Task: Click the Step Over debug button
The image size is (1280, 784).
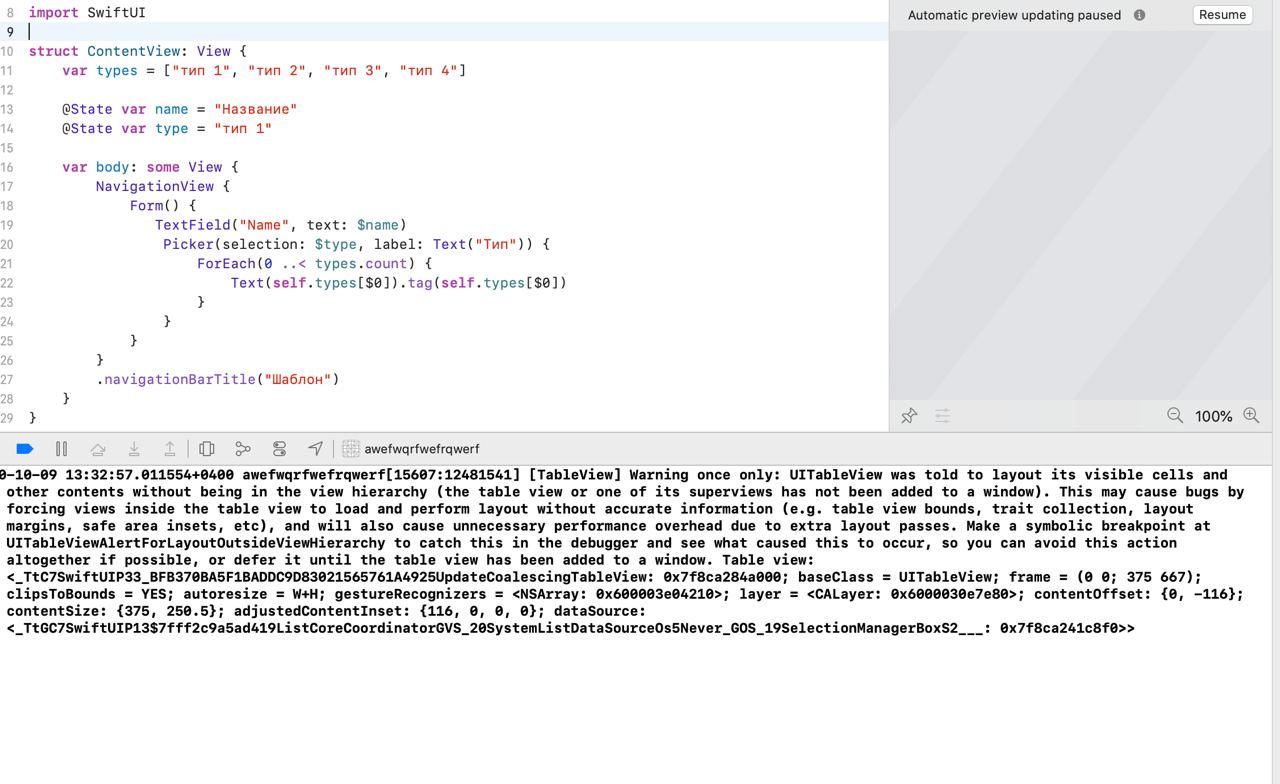Action: [98, 449]
